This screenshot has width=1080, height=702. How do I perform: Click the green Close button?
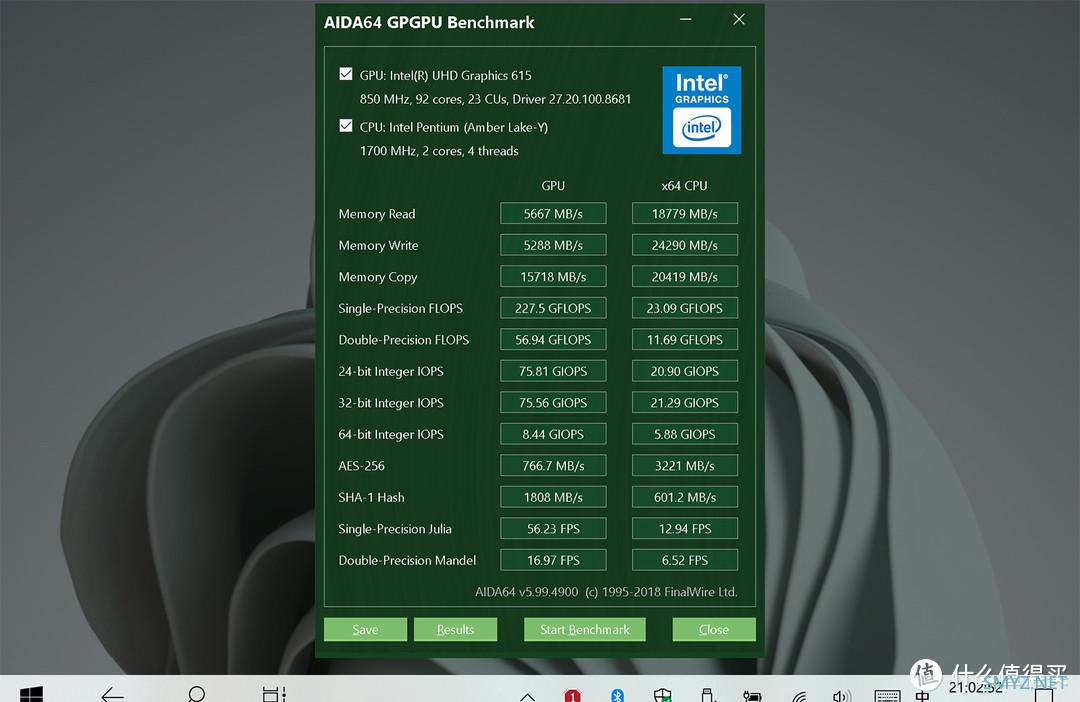point(714,629)
